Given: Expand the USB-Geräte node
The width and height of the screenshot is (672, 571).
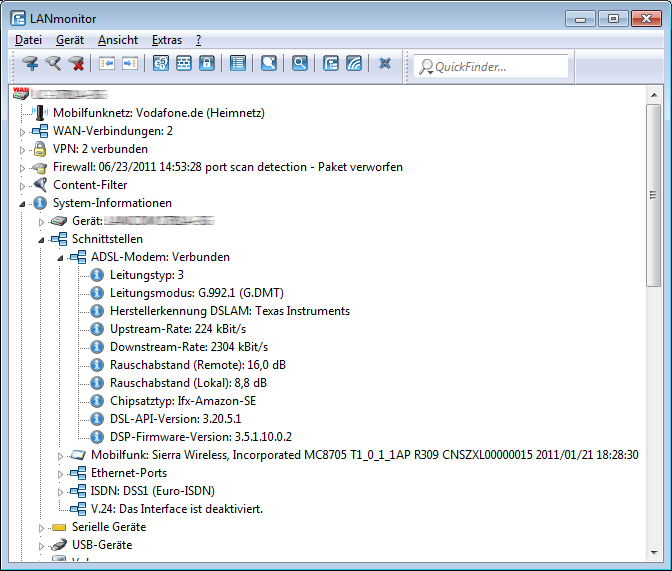Looking at the screenshot, I should click(41, 545).
